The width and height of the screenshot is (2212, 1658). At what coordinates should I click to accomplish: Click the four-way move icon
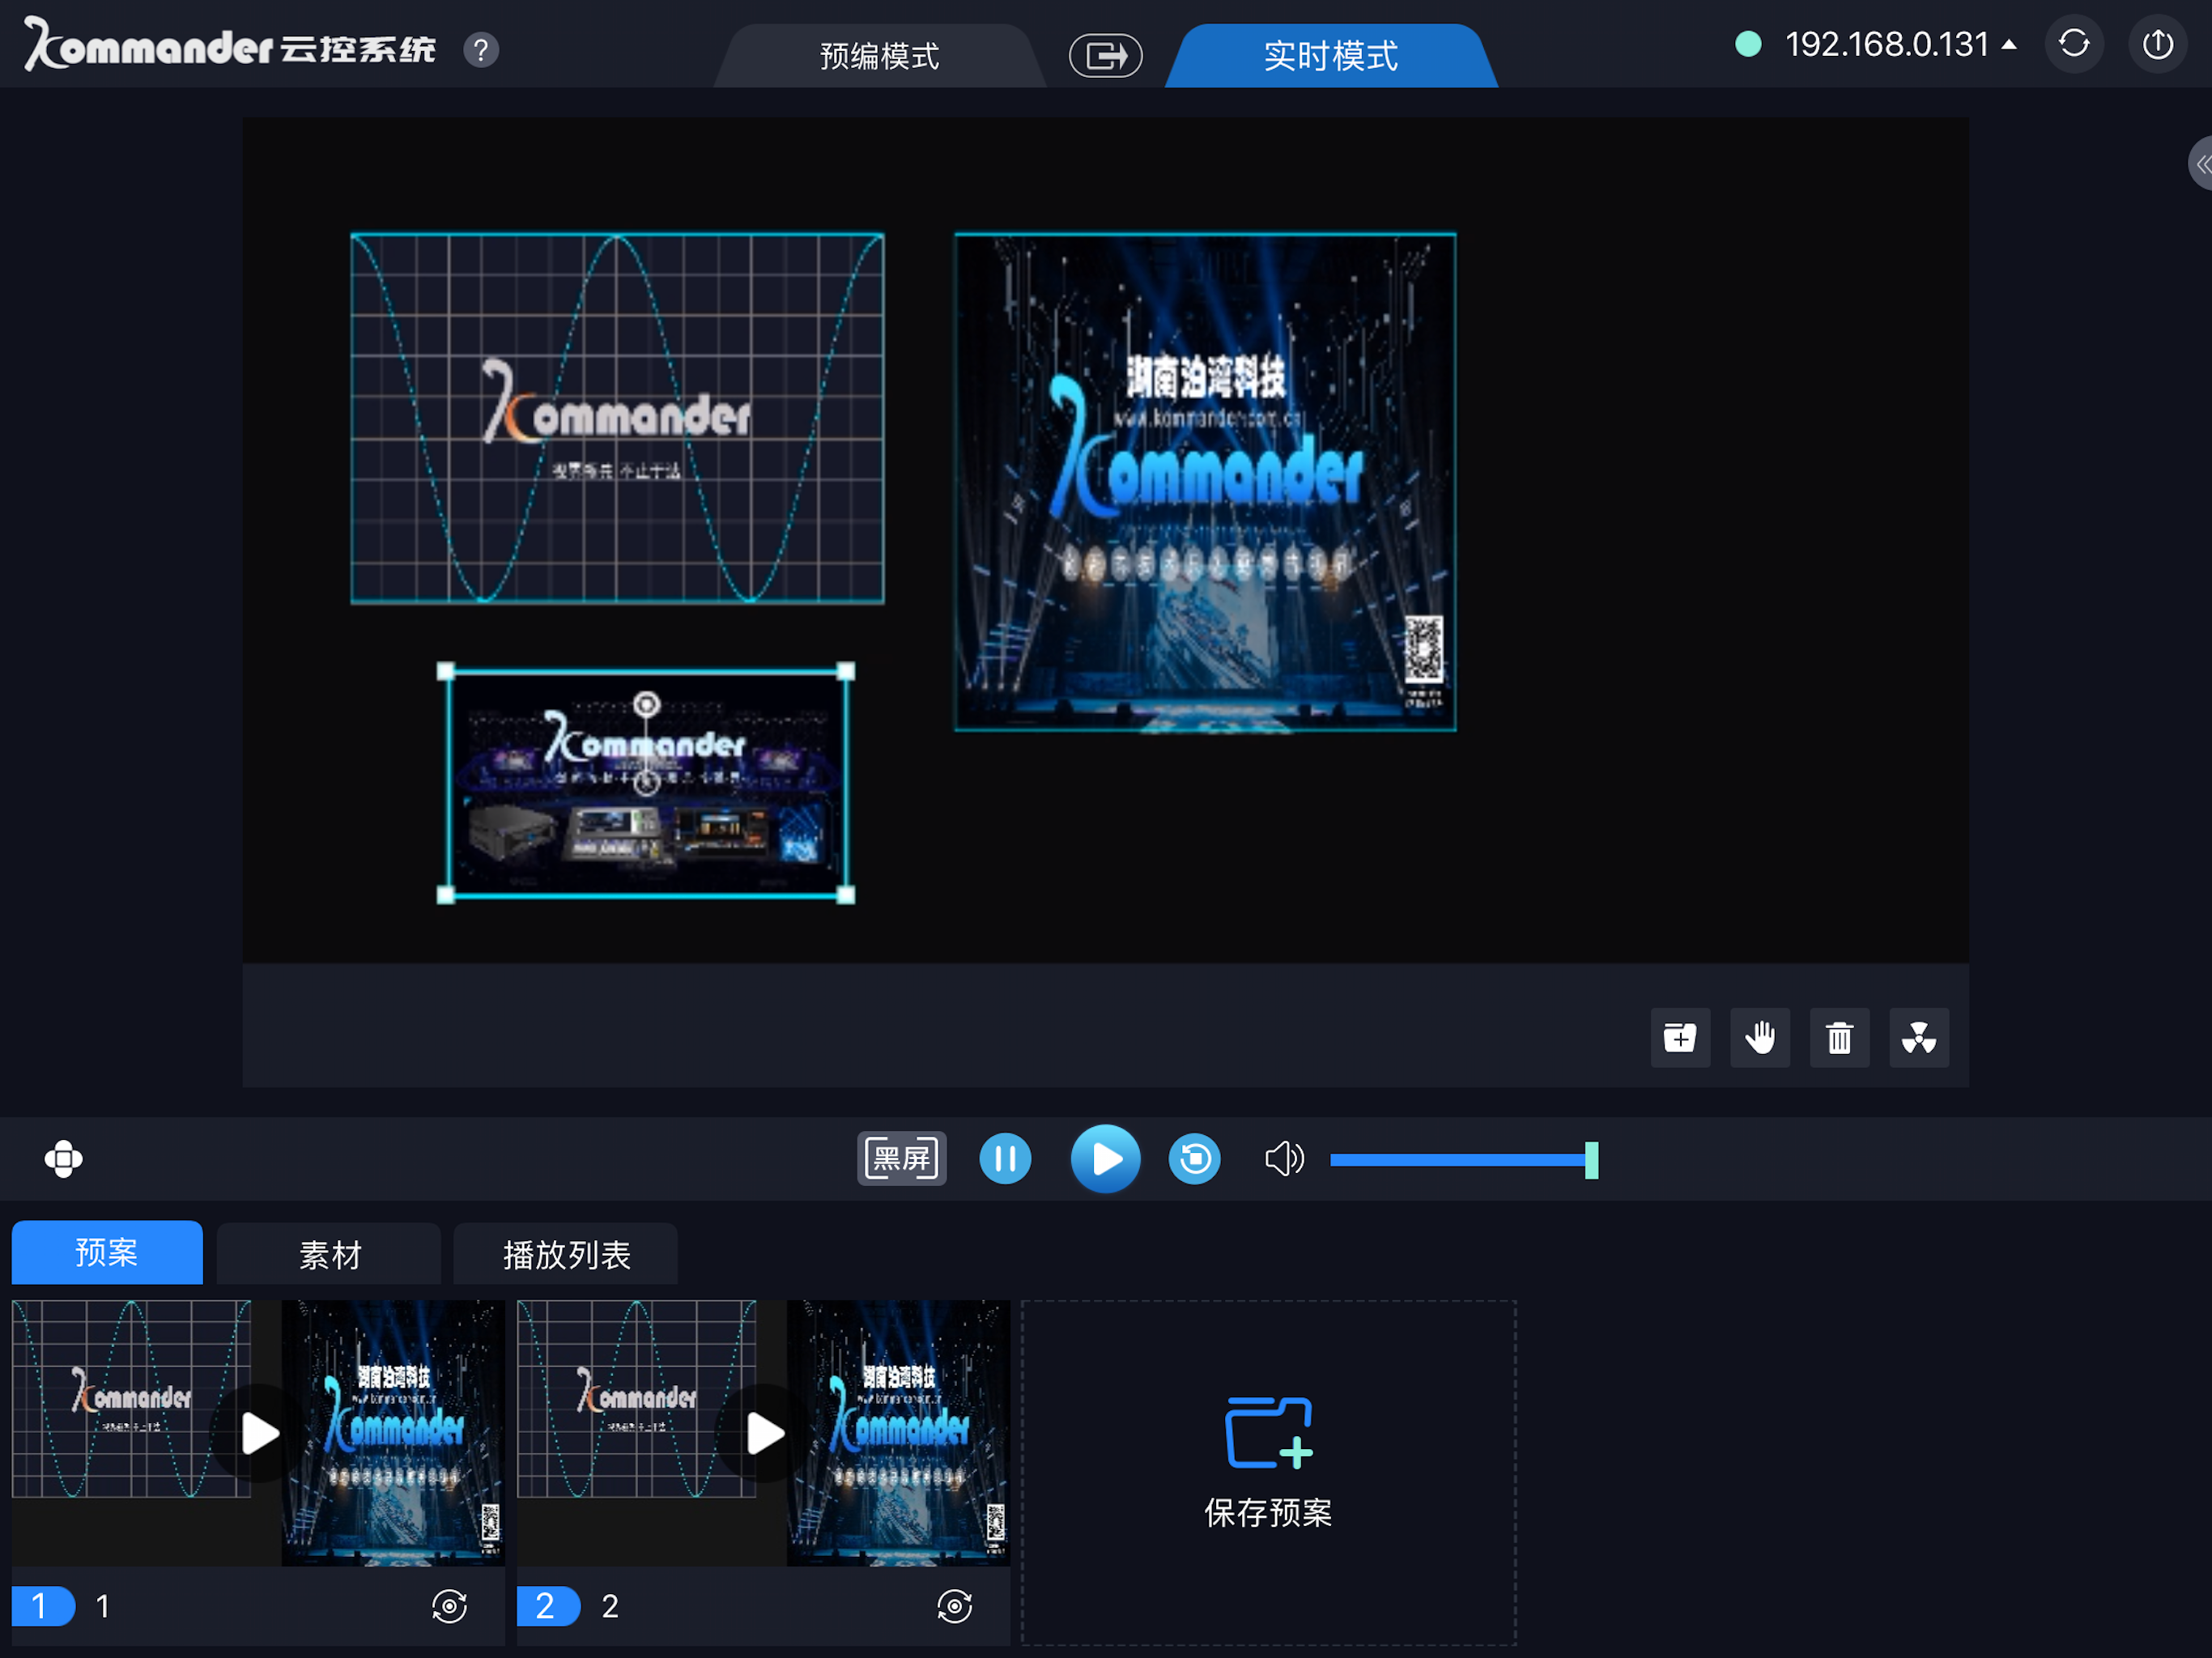point(64,1159)
